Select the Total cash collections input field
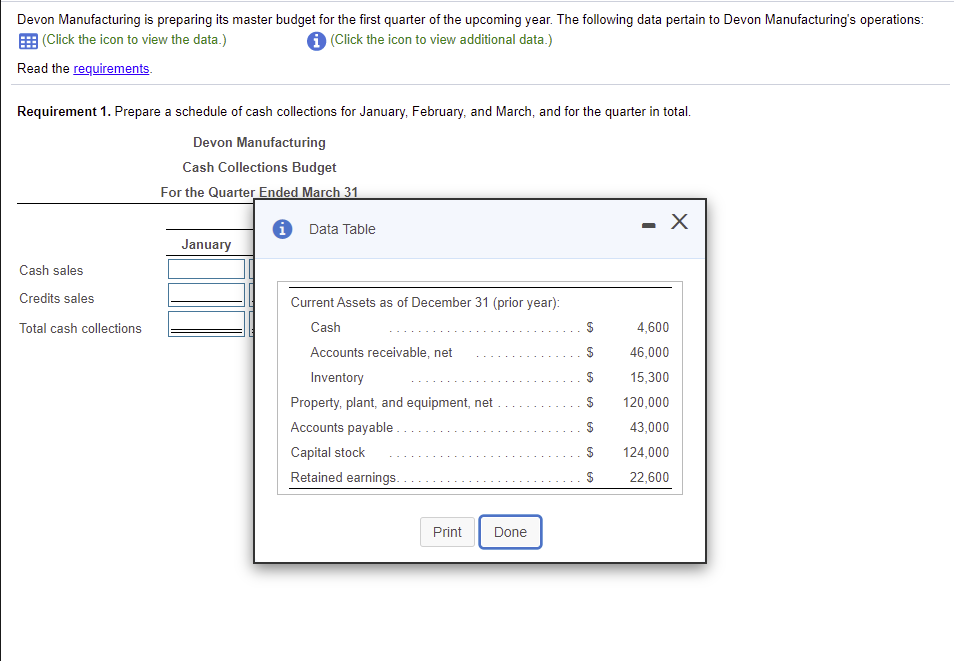 (x=206, y=323)
